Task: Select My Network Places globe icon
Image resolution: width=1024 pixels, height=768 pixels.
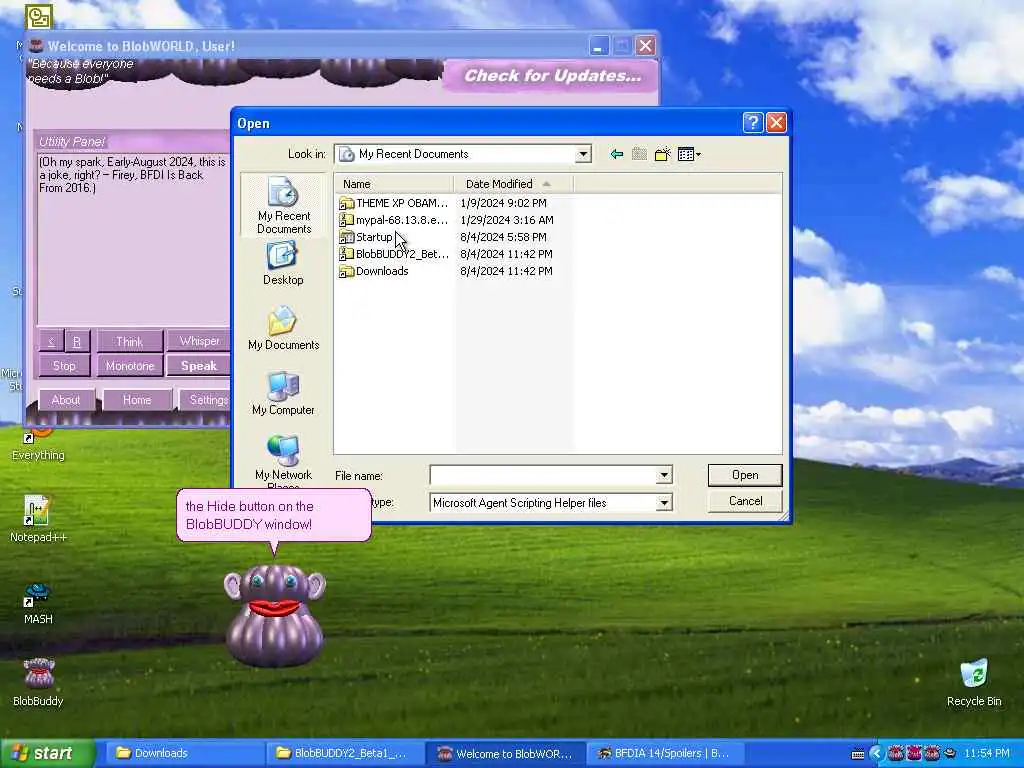Action: (283, 451)
